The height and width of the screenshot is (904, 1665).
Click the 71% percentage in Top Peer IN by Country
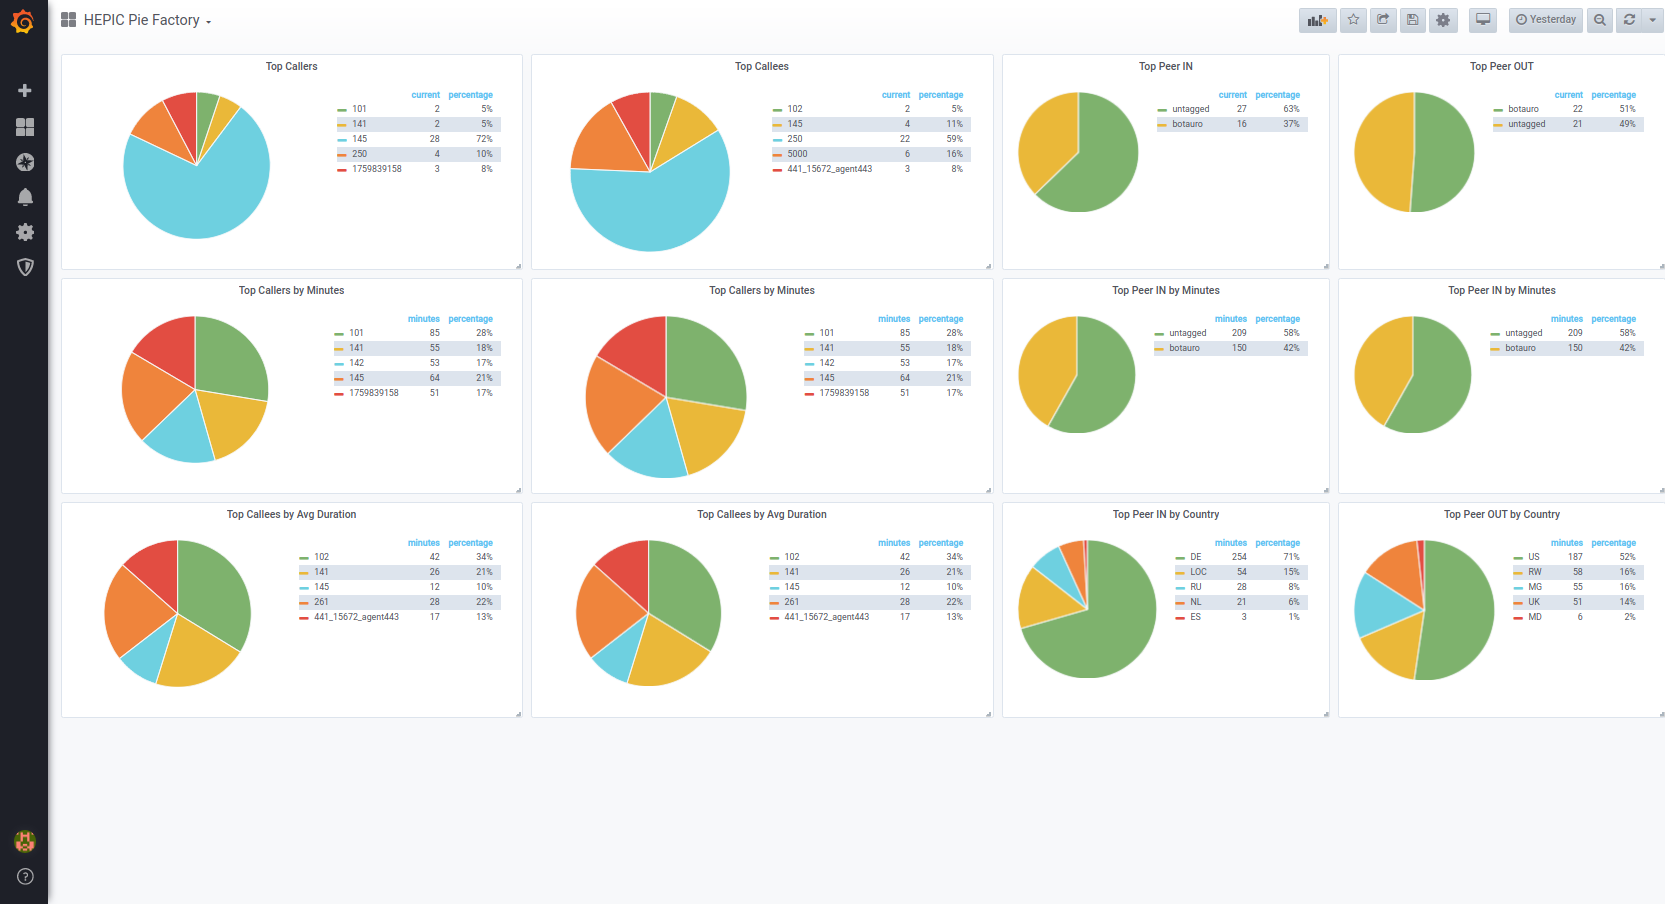[x=1292, y=557]
